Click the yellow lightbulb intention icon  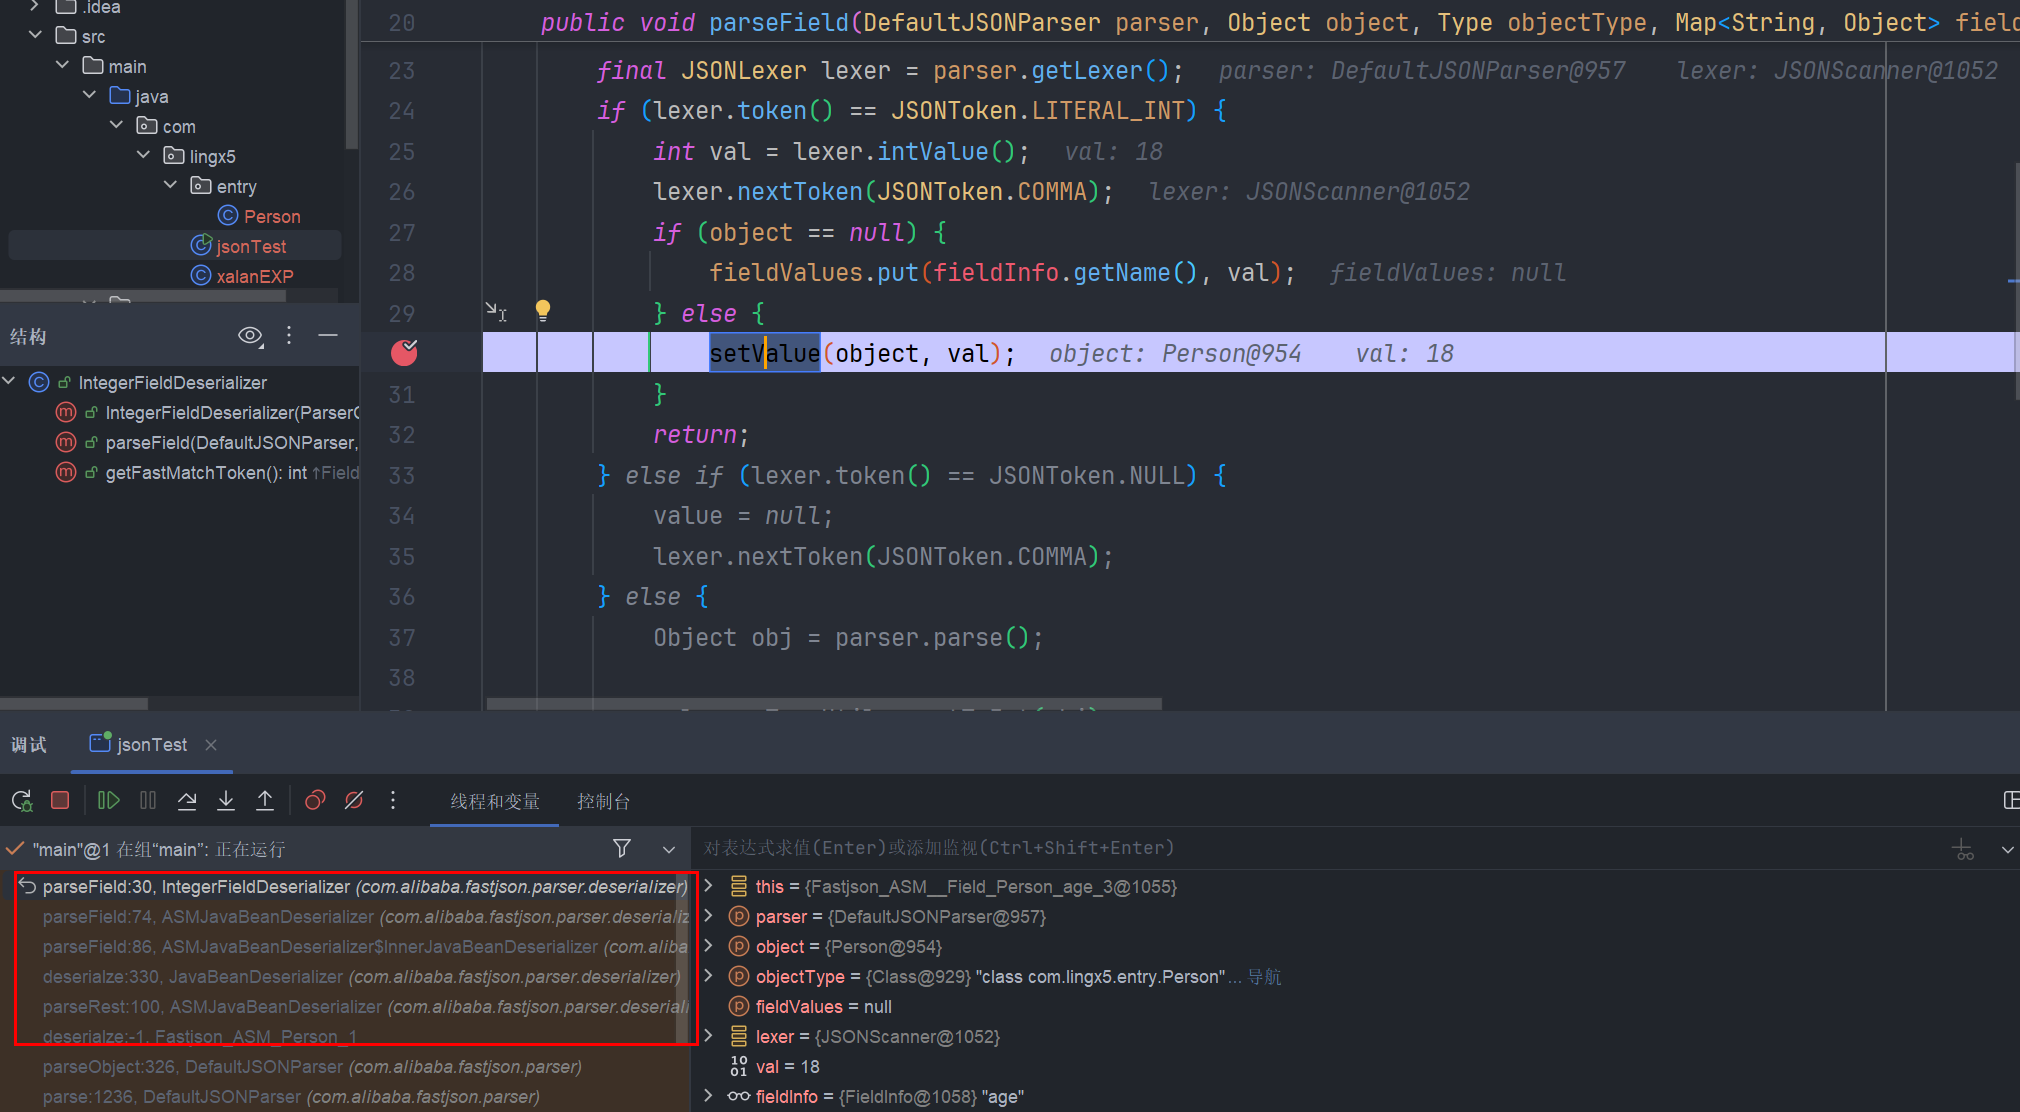[543, 311]
